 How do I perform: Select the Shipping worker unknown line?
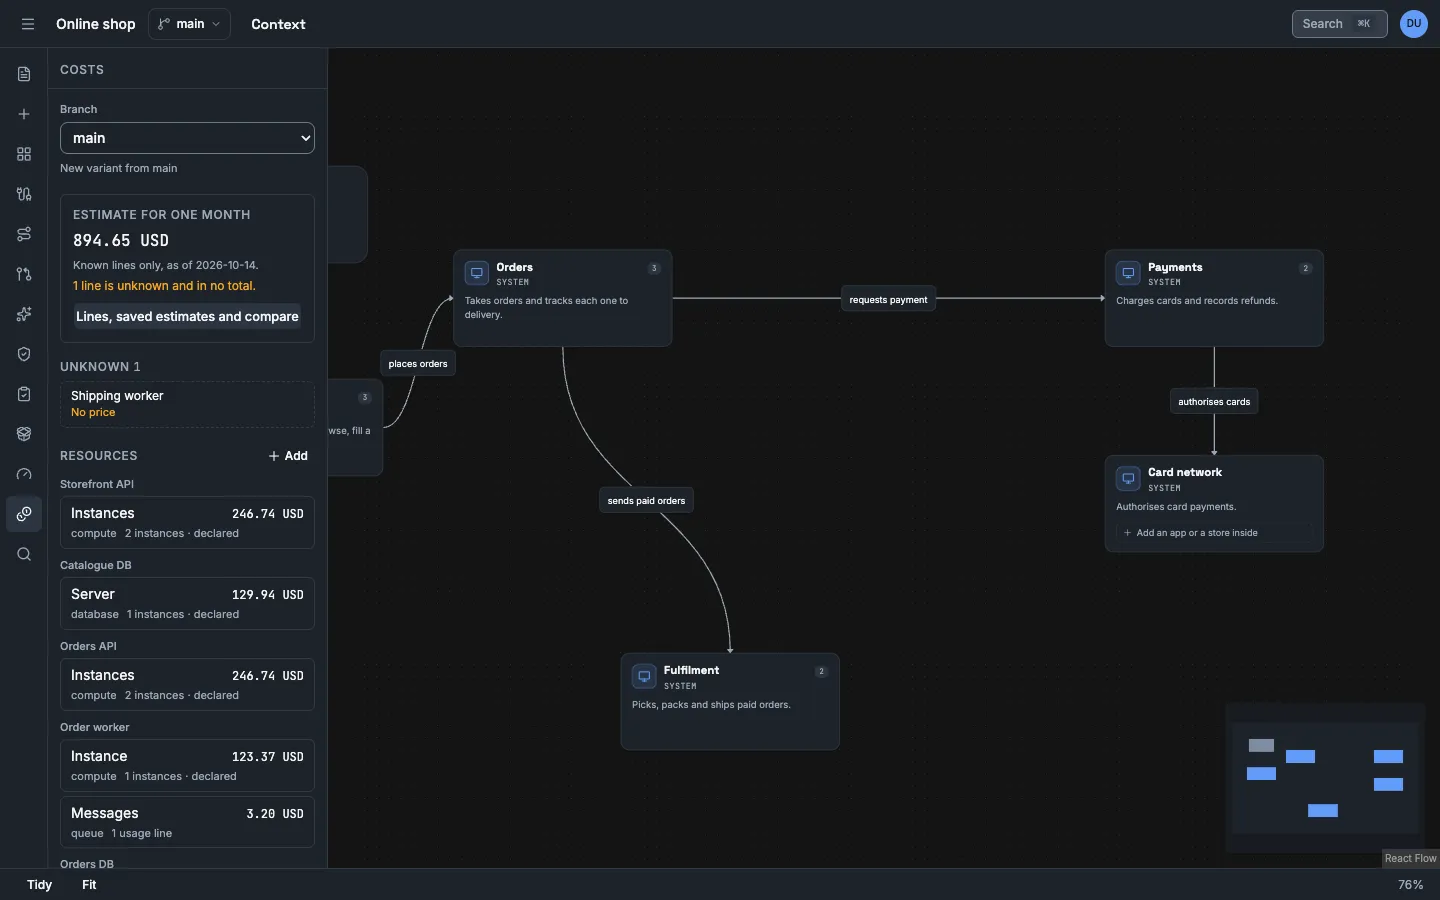[187, 404]
